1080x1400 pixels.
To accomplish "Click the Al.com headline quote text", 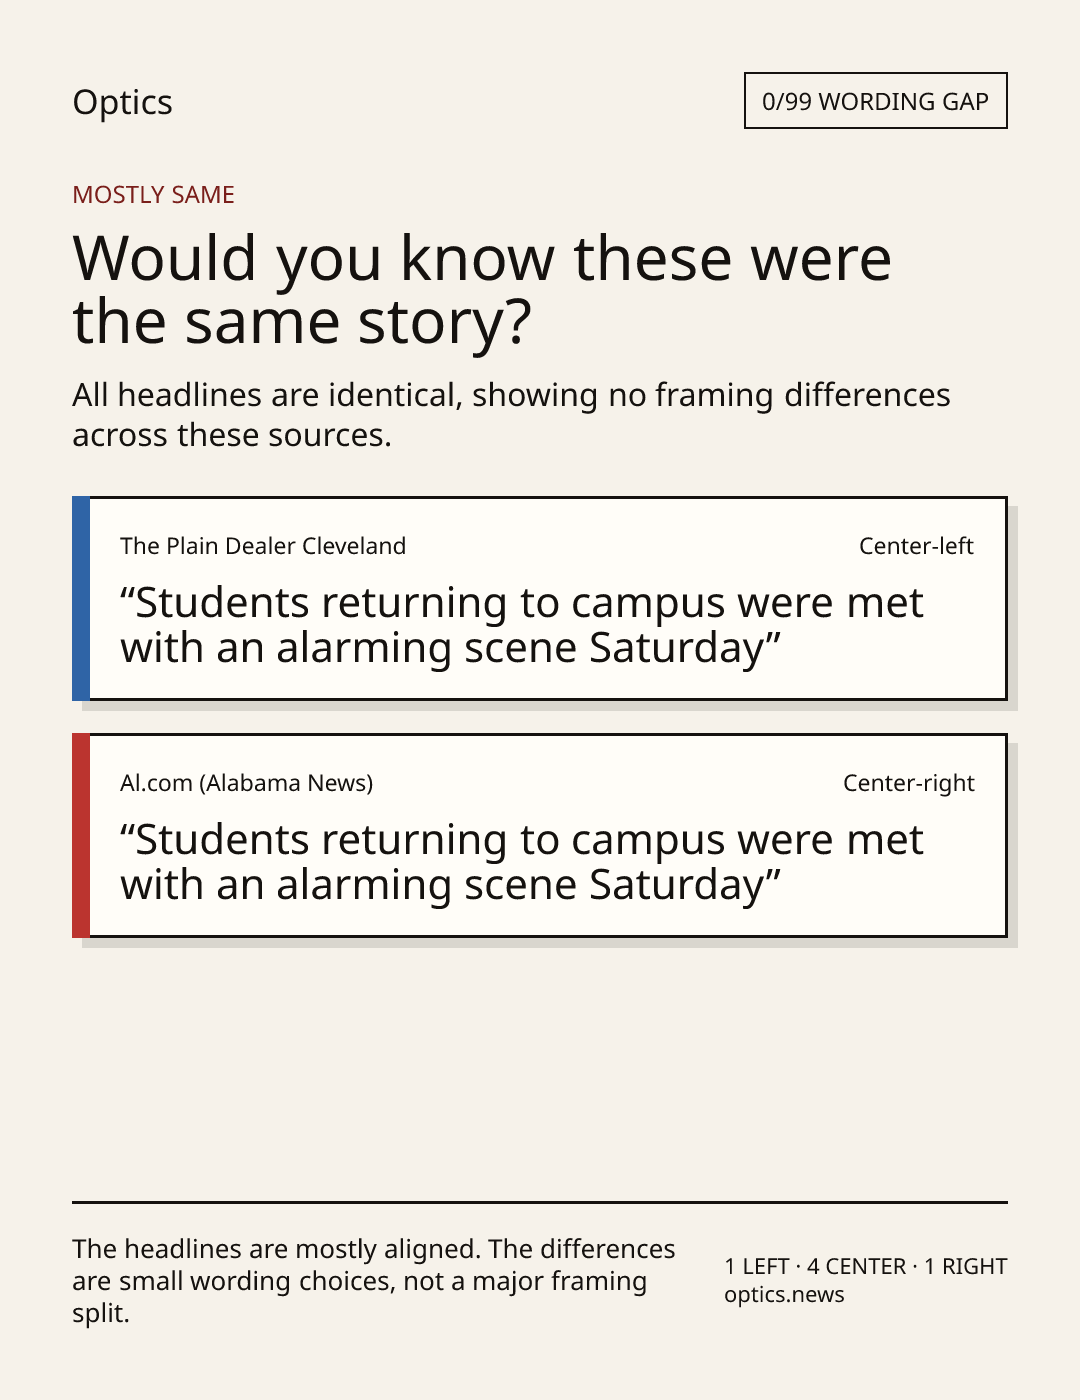I will coord(522,862).
